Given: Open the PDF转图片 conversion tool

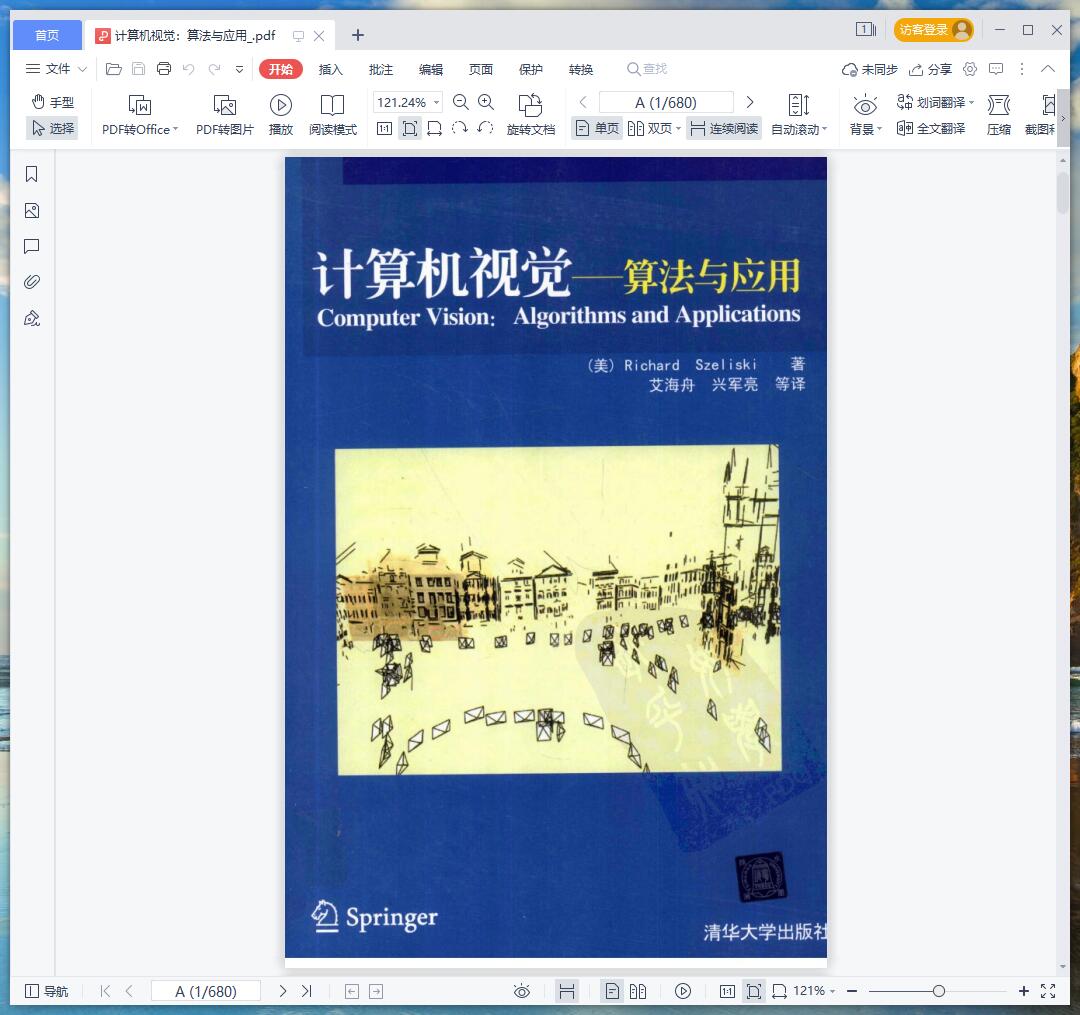Looking at the screenshot, I should point(225,115).
